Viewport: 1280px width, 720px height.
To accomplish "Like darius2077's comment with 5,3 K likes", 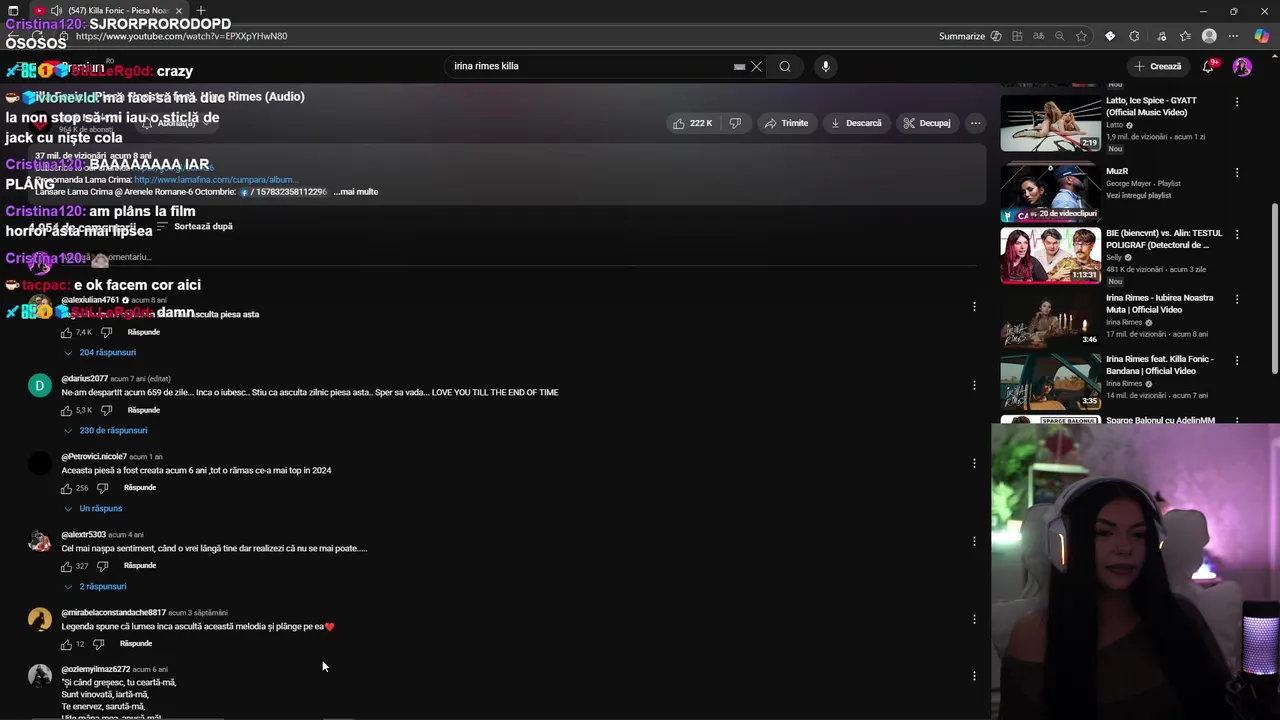I will pos(66,410).
